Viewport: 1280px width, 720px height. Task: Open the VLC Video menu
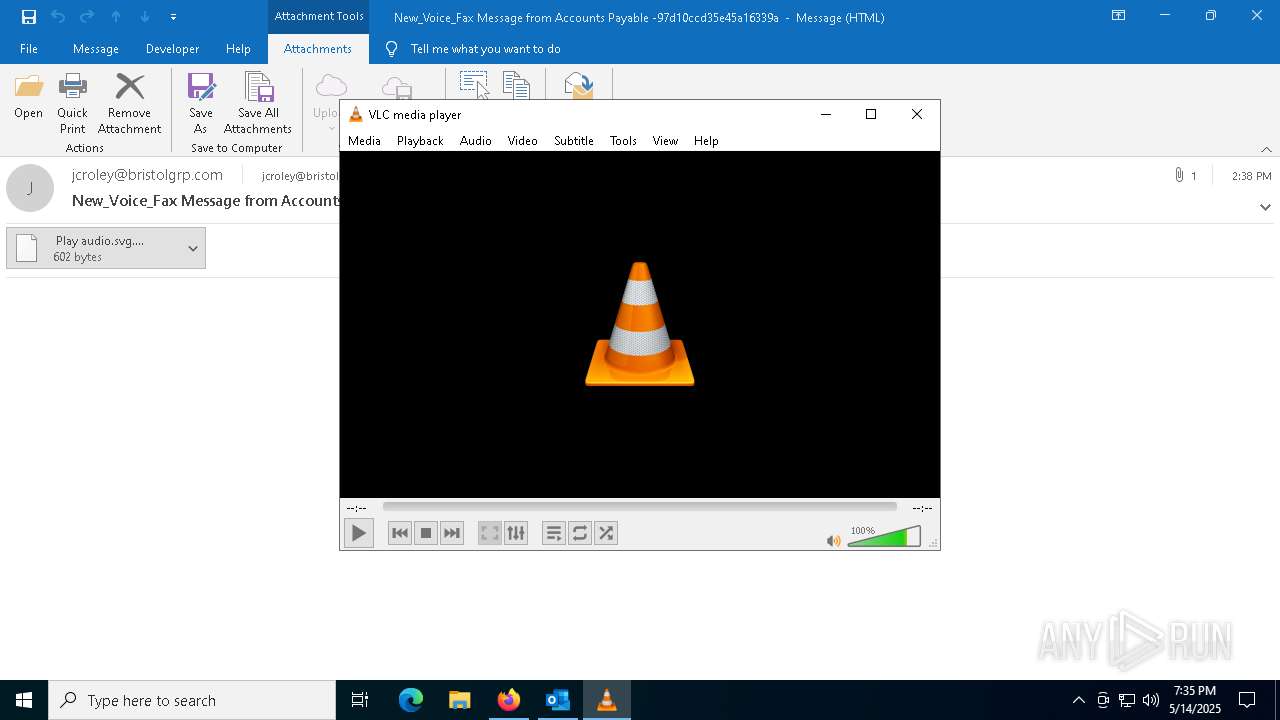(523, 141)
